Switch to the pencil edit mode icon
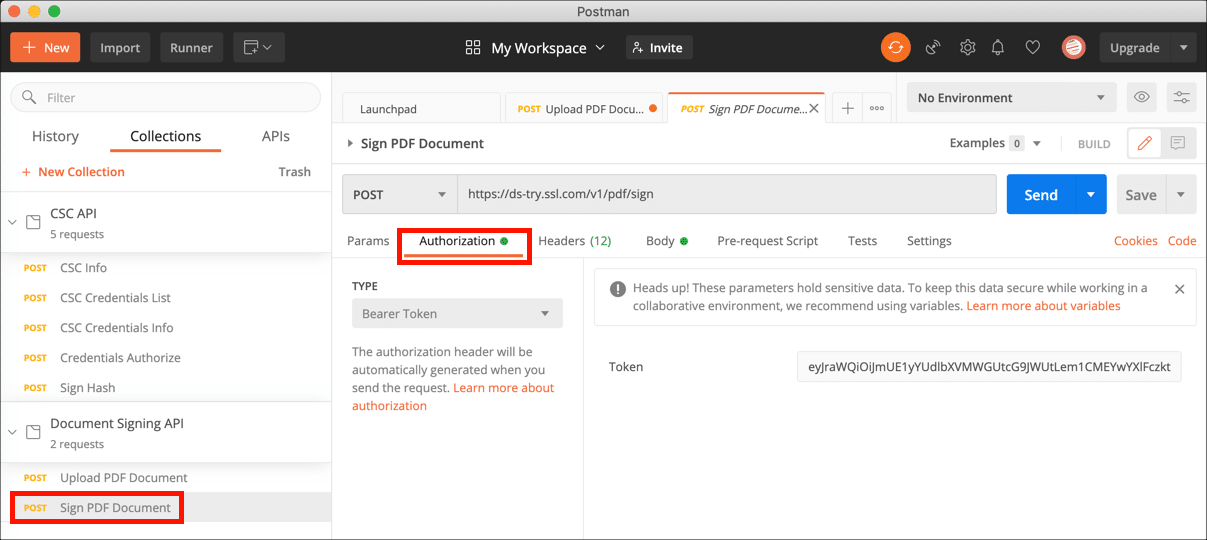1207x540 pixels. (1144, 143)
